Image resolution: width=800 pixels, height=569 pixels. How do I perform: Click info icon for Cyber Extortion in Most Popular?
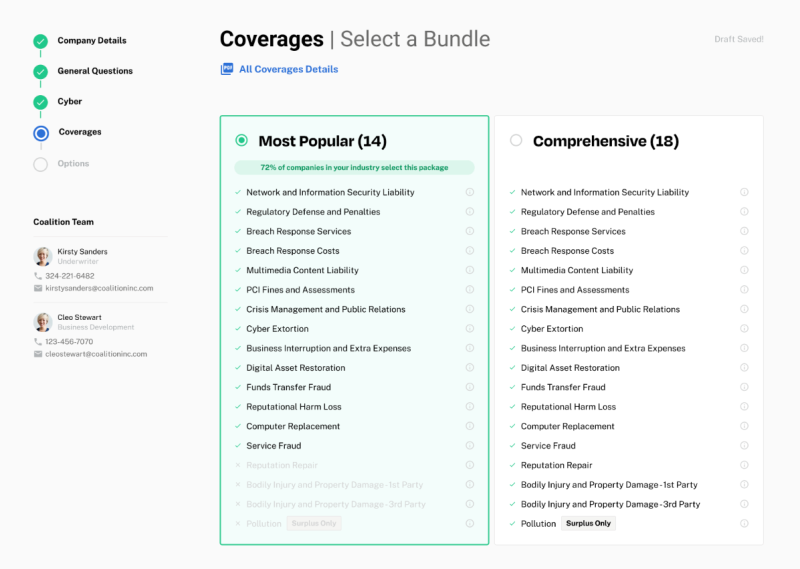tap(470, 329)
